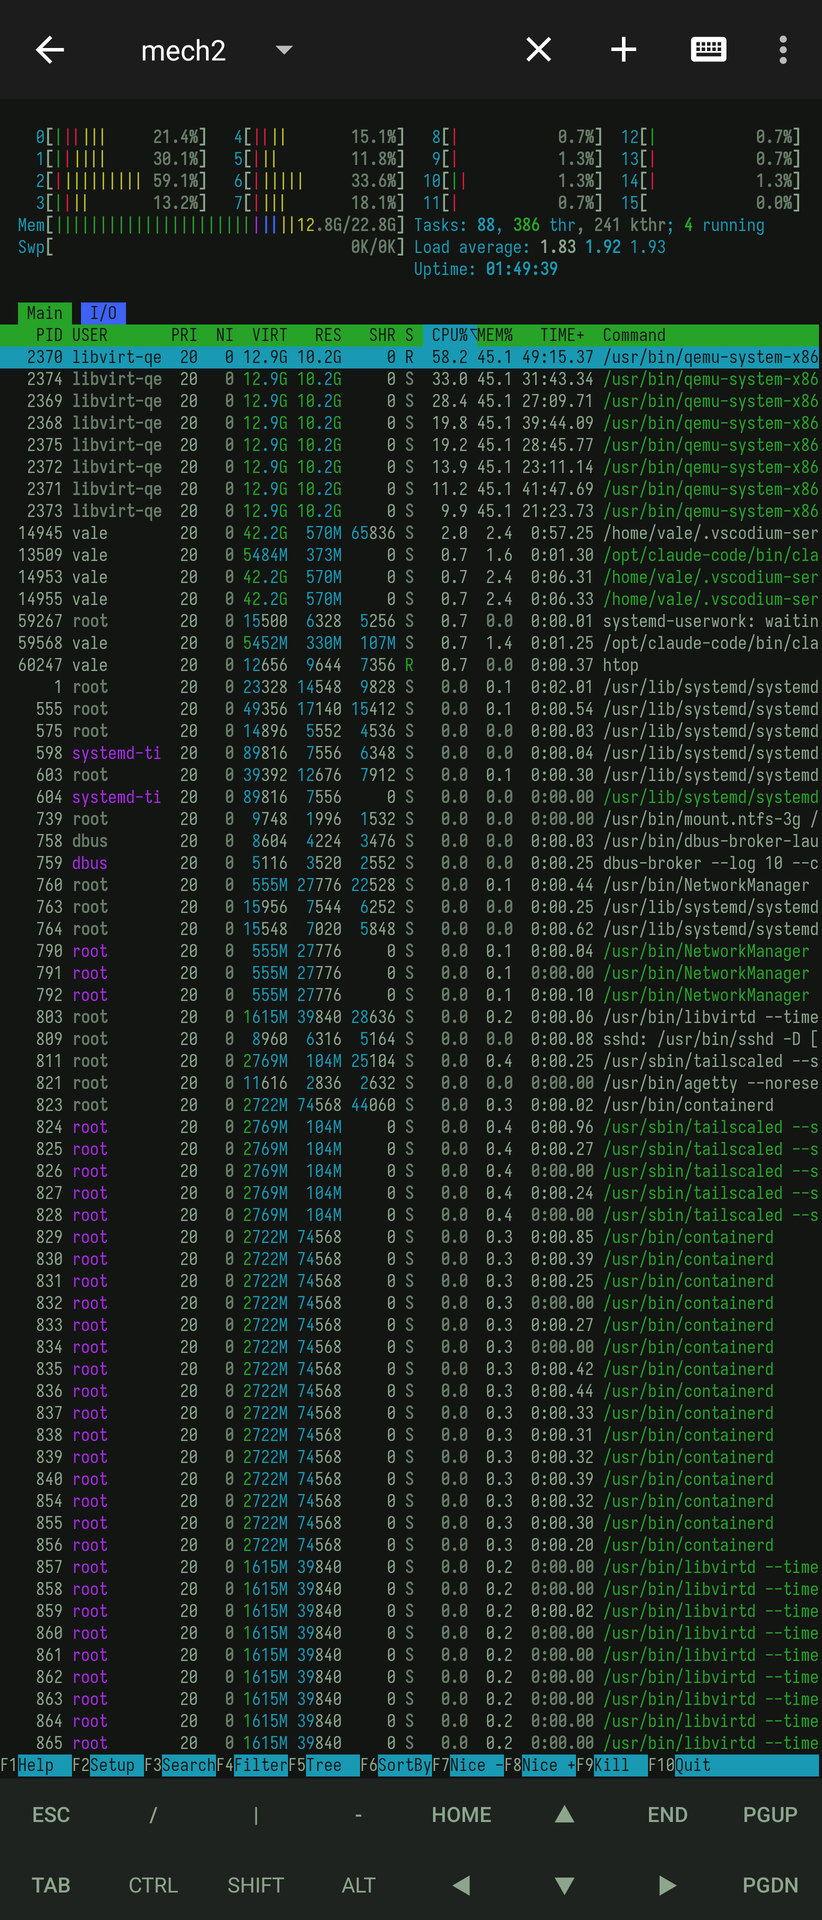Click F1 Help in htop footer
The image size is (822, 1920).
click(36, 1765)
